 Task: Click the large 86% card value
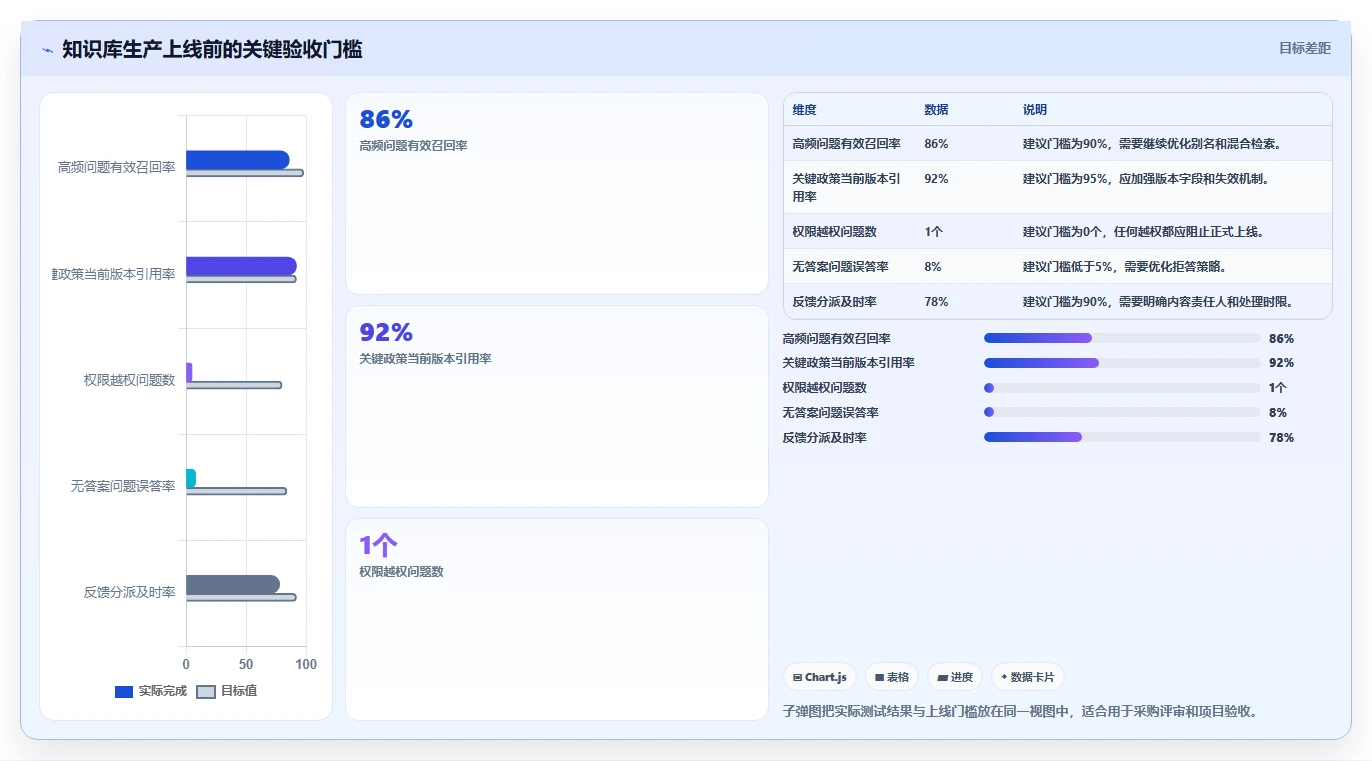pyautogui.click(x=386, y=120)
